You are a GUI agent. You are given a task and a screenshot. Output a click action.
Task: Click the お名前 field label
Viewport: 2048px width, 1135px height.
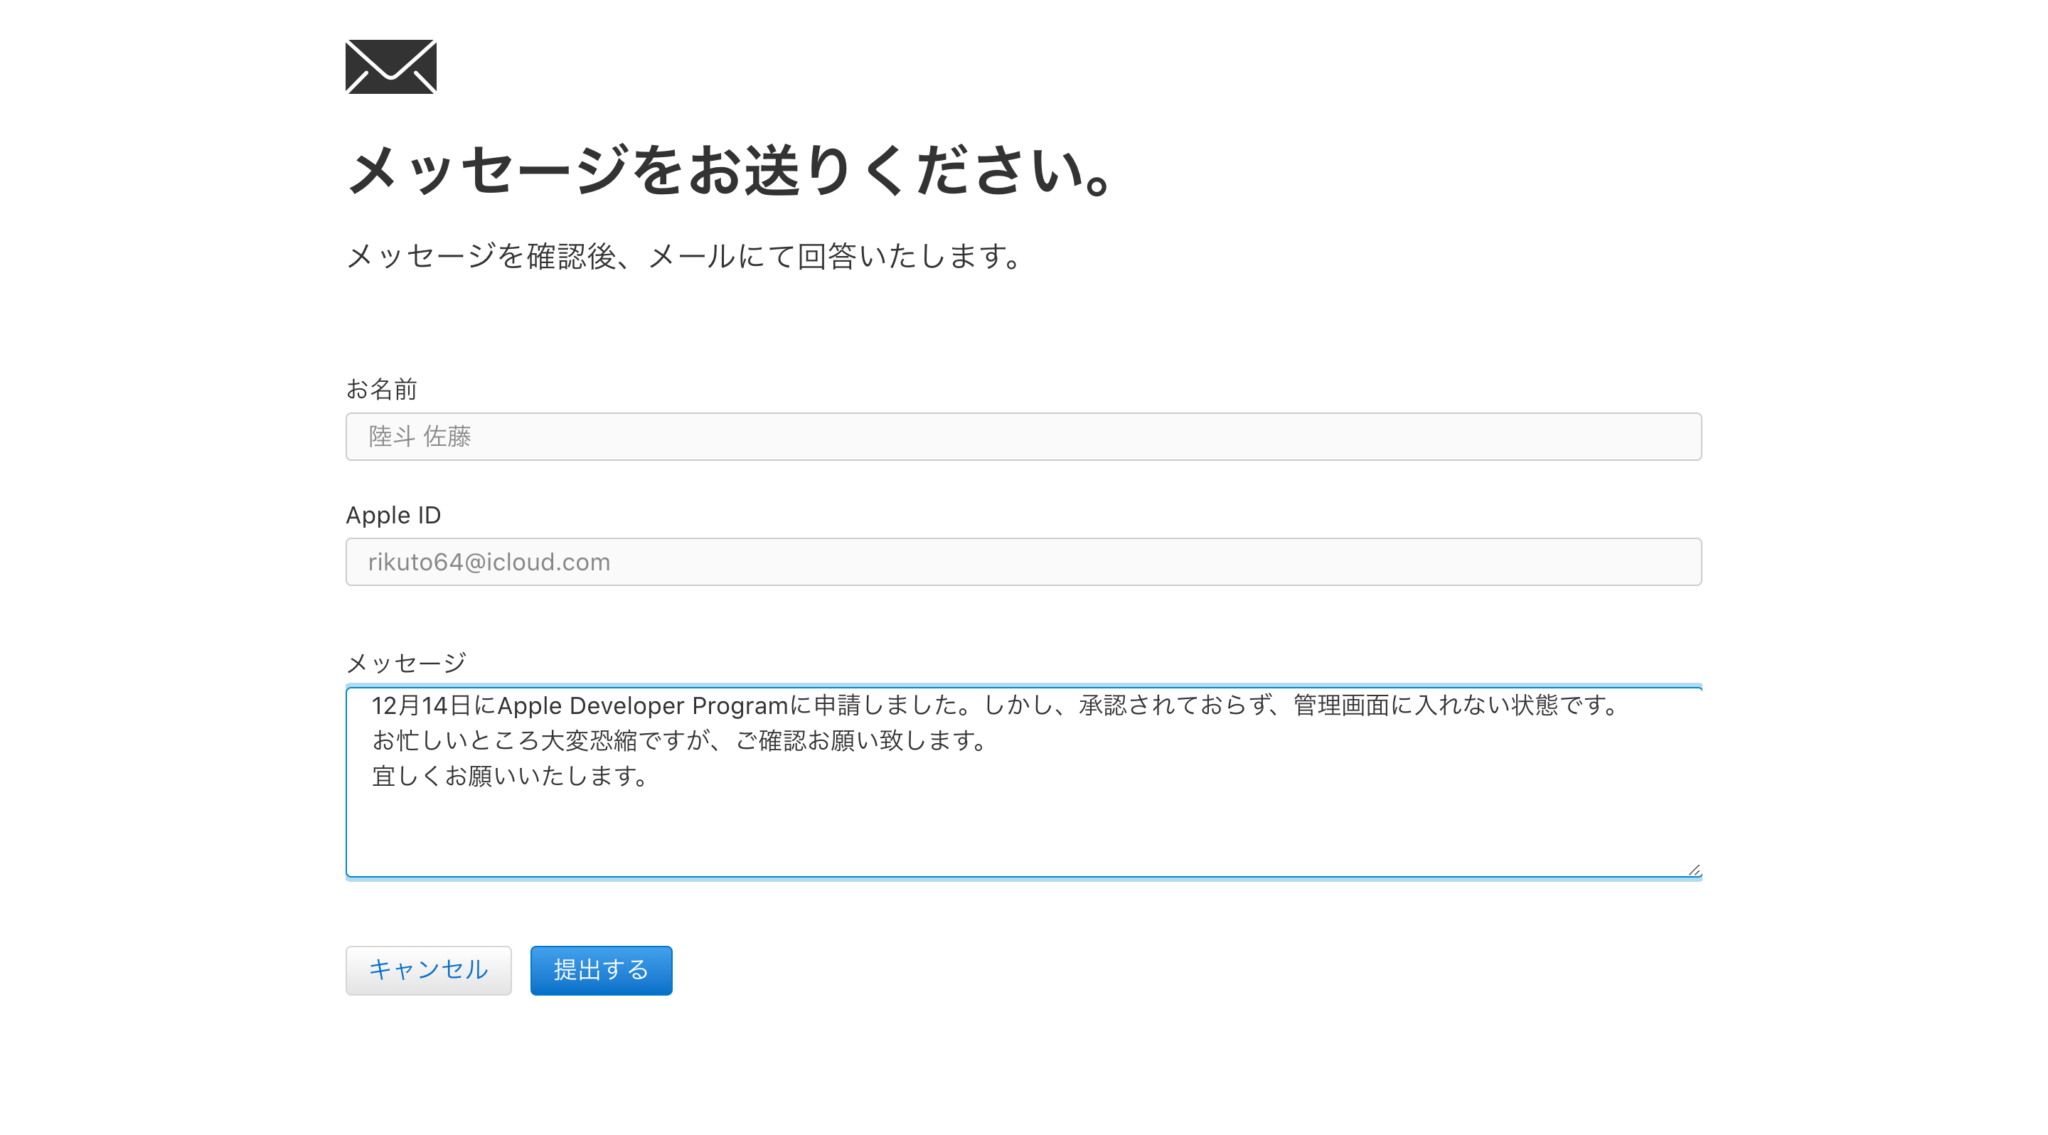click(381, 389)
